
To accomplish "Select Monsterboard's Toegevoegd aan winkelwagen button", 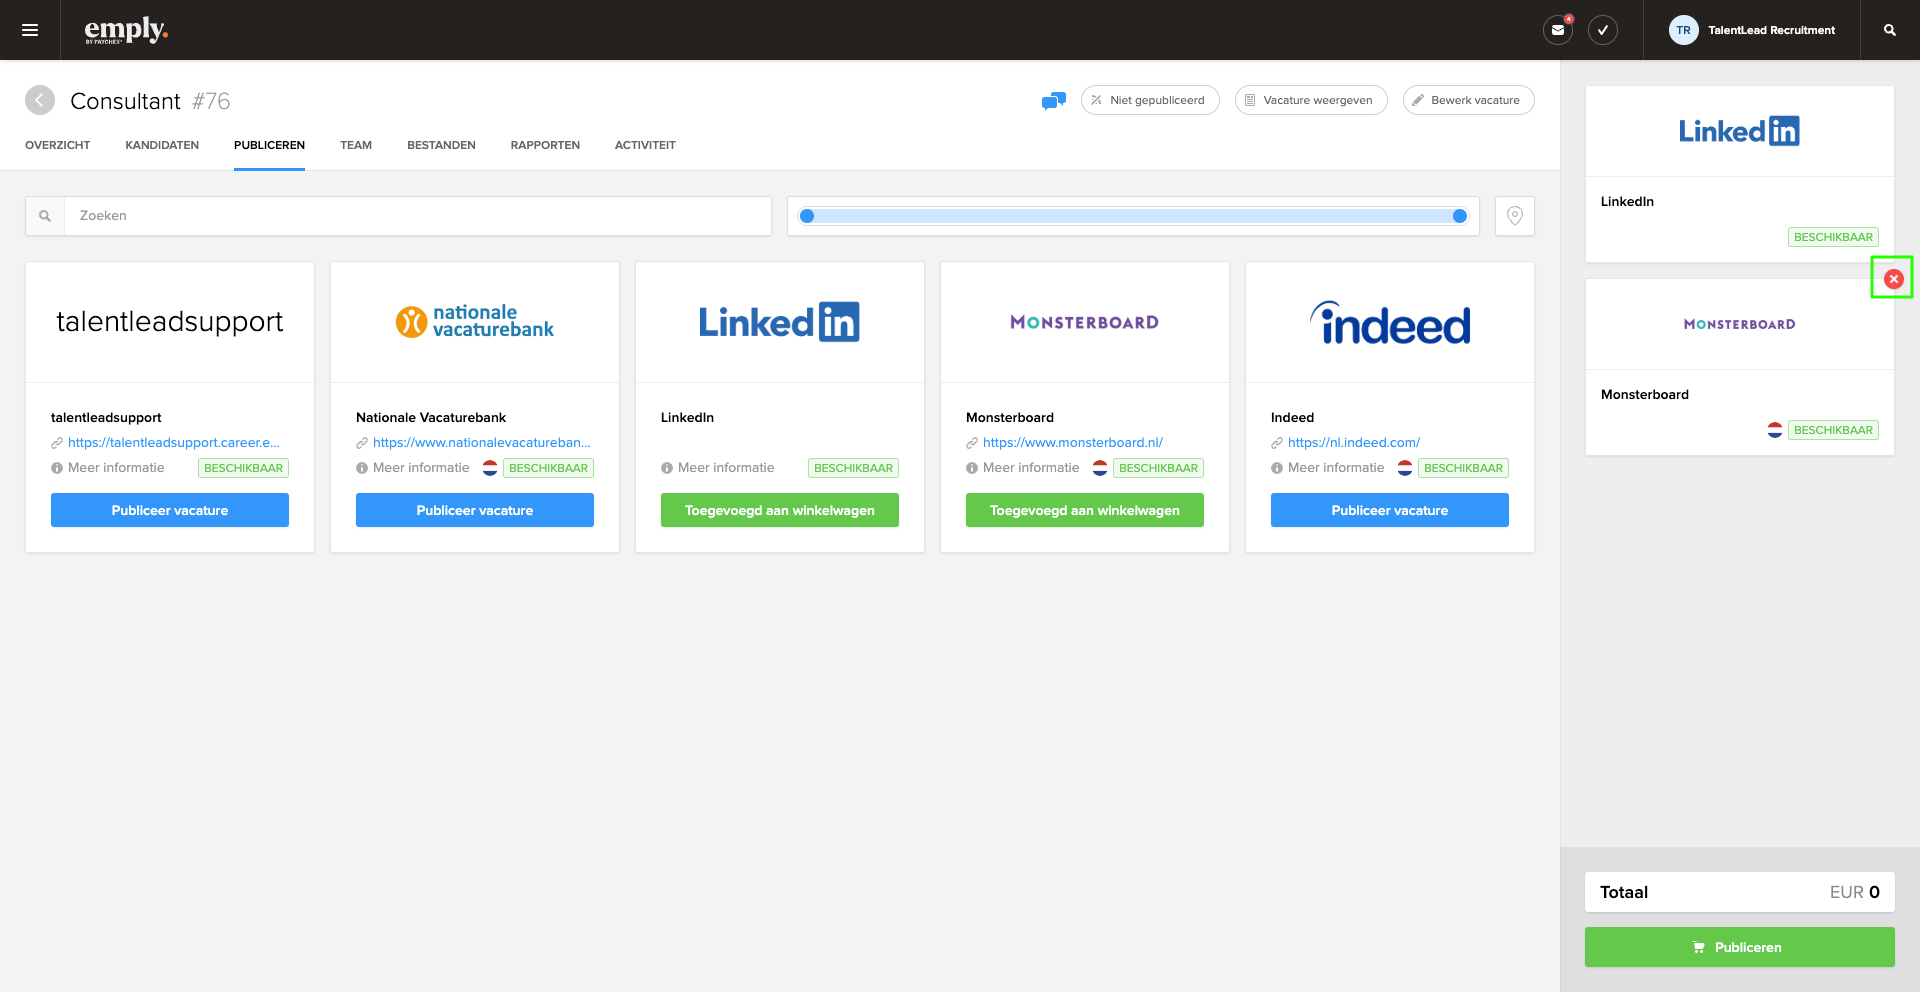I will point(1085,510).
